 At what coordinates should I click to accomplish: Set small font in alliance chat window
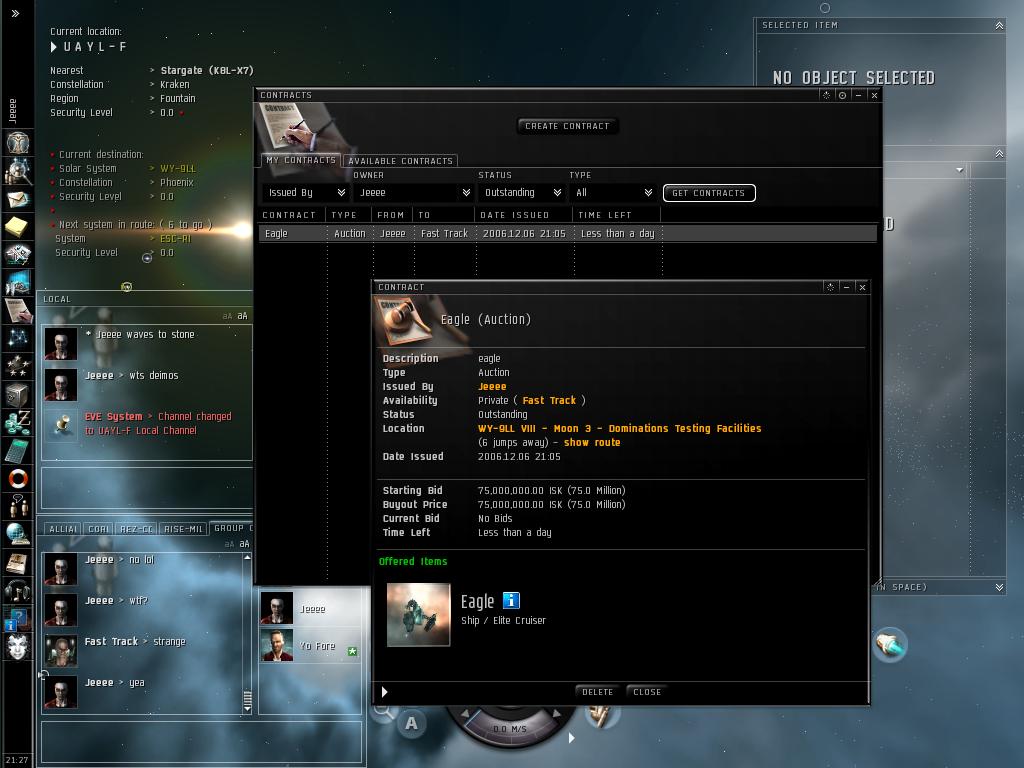tap(229, 544)
